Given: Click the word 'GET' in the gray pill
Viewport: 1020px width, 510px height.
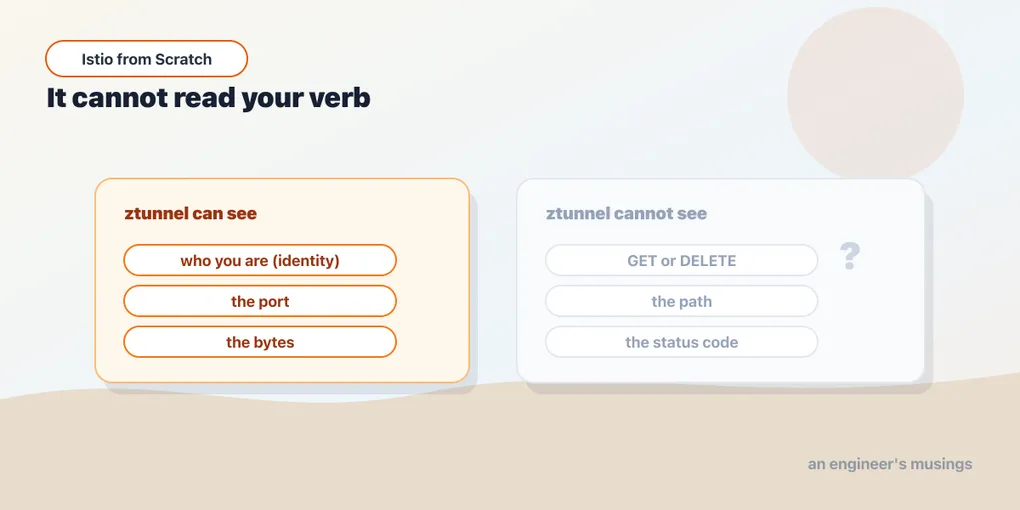Looking at the screenshot, I should point(642,261).
